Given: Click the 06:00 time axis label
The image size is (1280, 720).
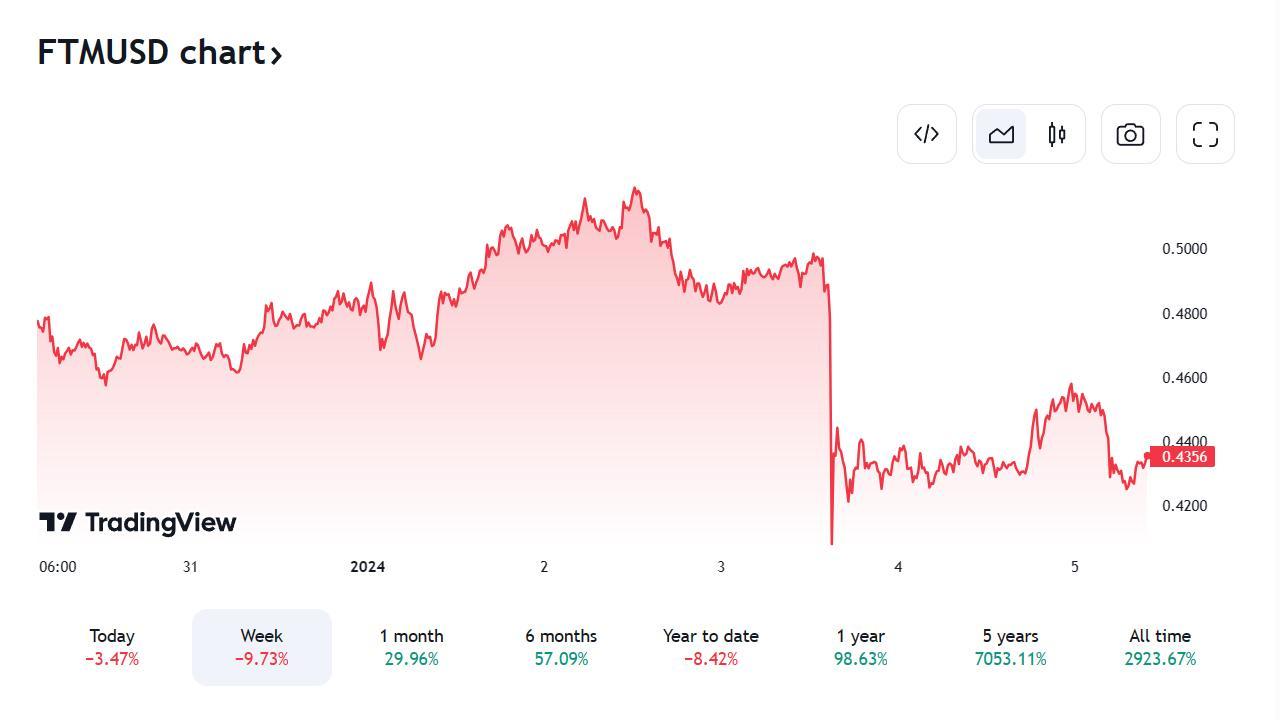Looking at the screenshot, I should pos(57,567).
